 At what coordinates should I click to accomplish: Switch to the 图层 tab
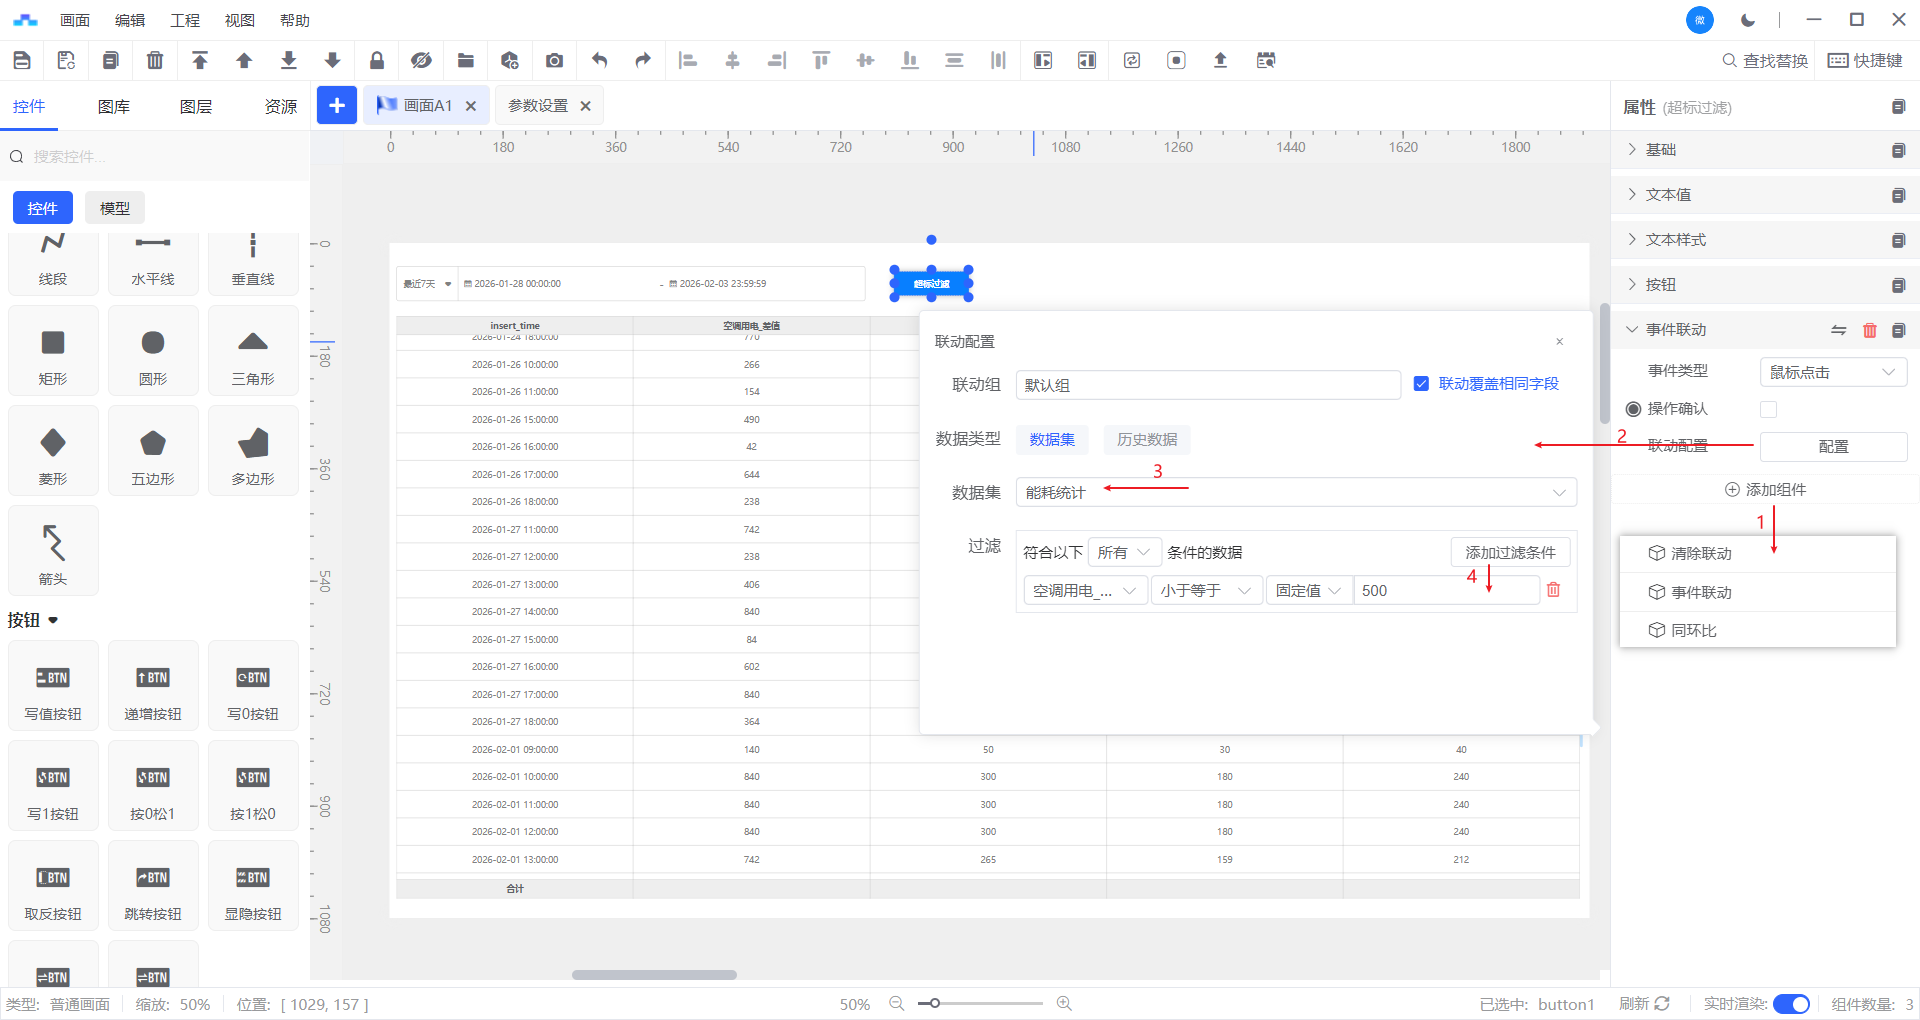coord(196,107)
